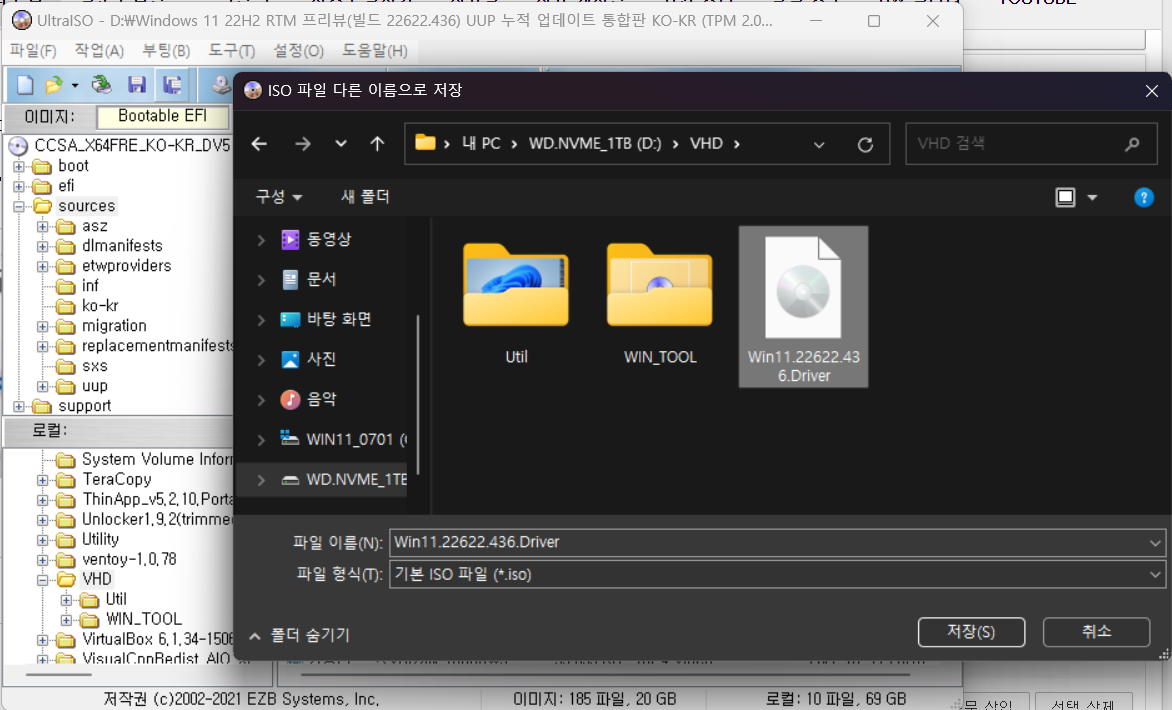1172x710 pixels.
Task: Click 내 PC in the address breadcrumb
Action: [481, 143]
